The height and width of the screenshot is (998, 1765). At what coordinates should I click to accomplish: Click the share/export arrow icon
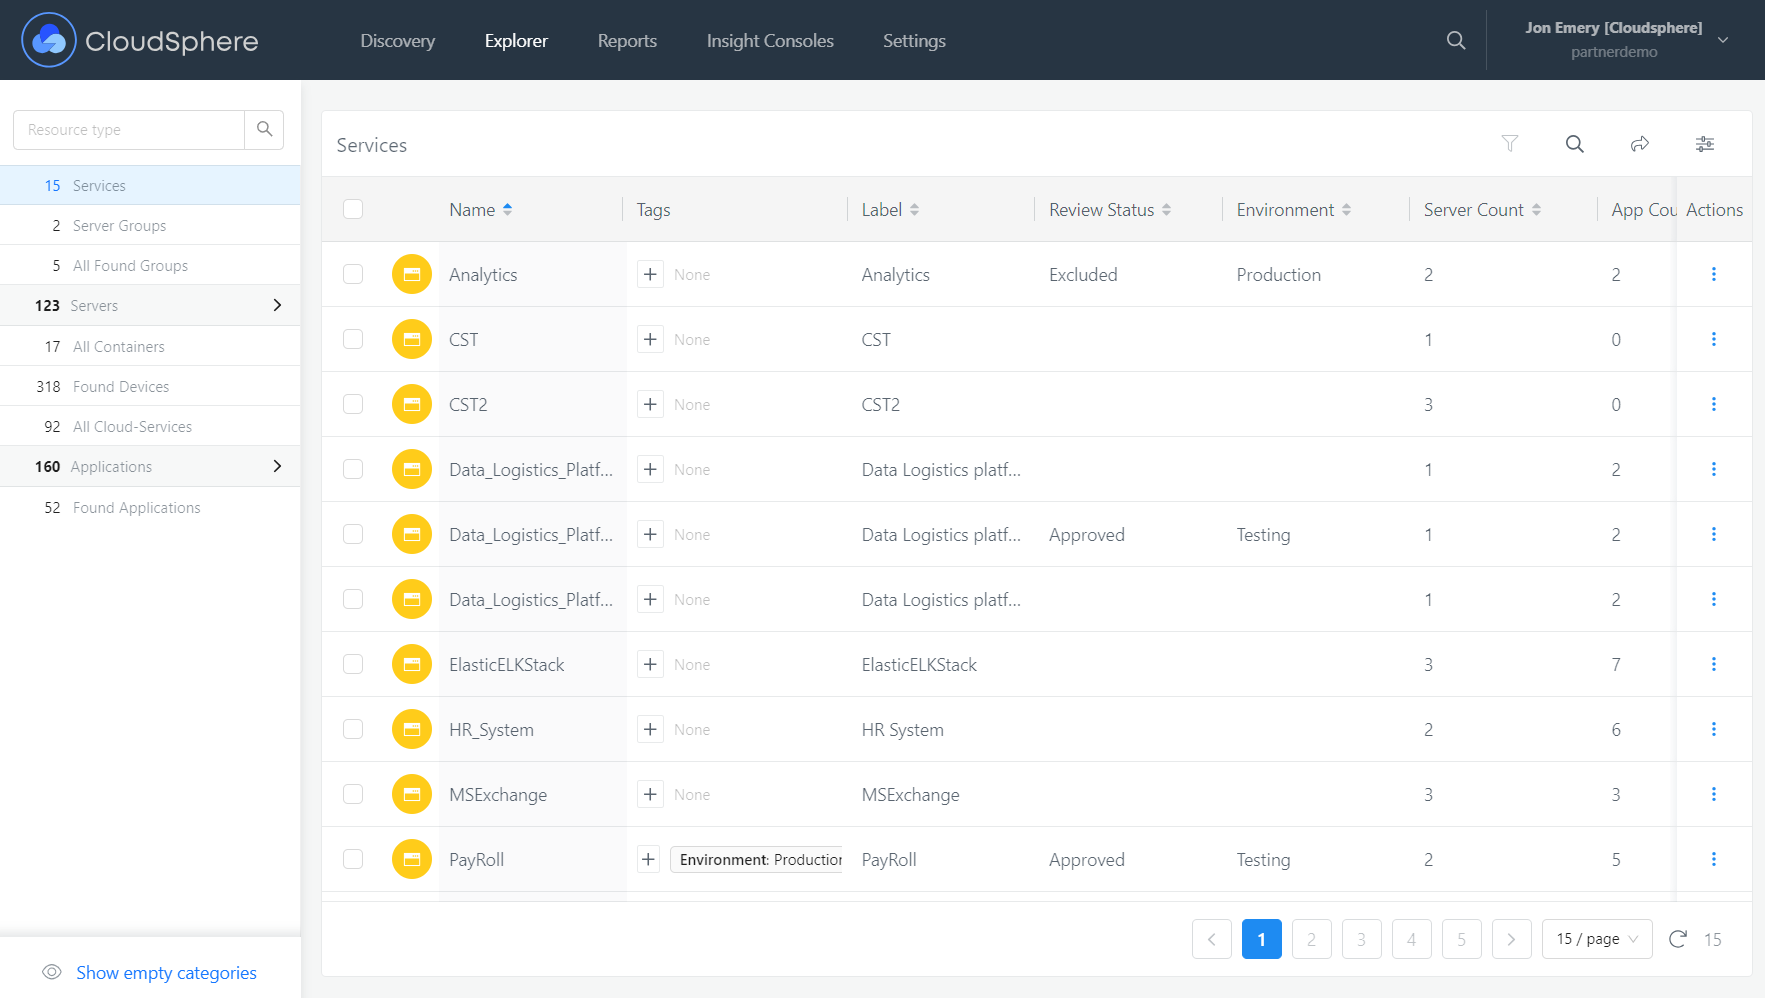coord(1640,144)
